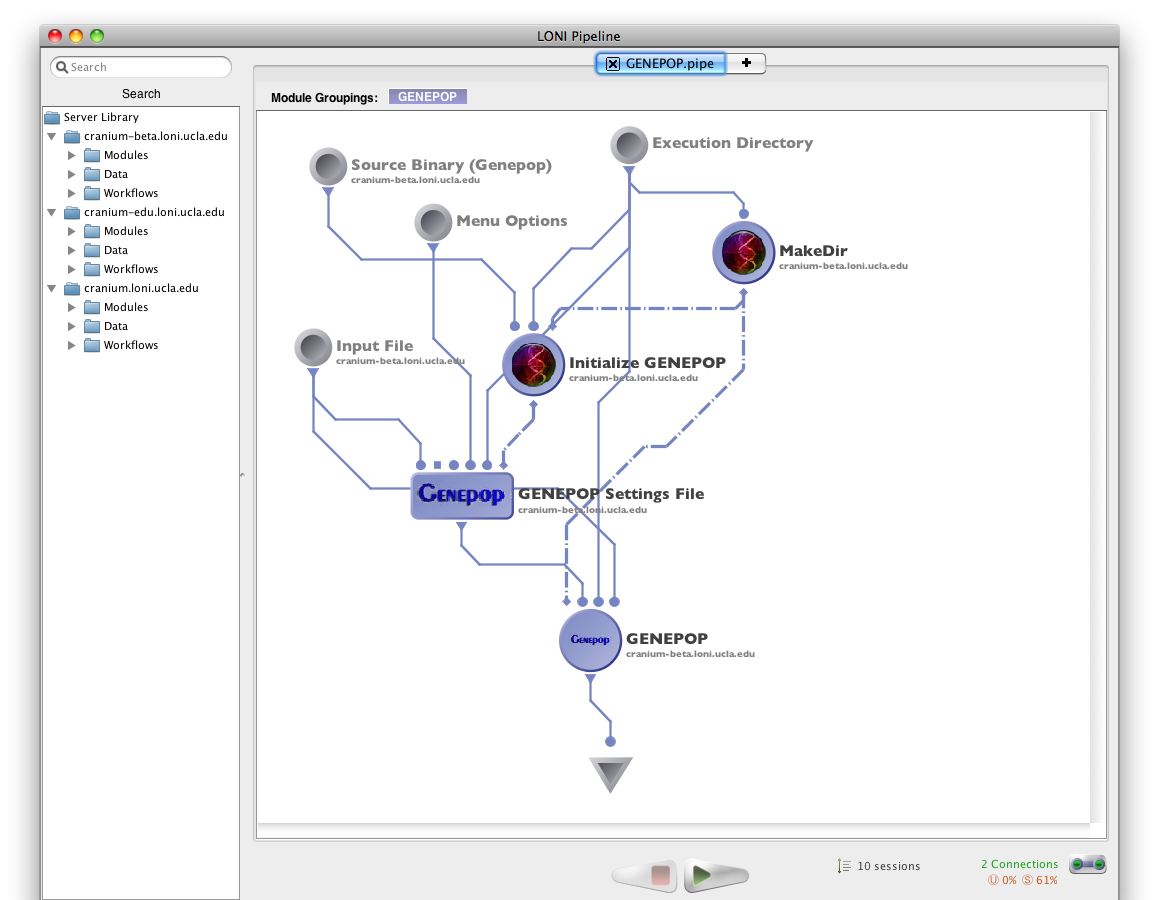Expand Modules under cranium-edu.loni.ucla.edu

point(71,231)
